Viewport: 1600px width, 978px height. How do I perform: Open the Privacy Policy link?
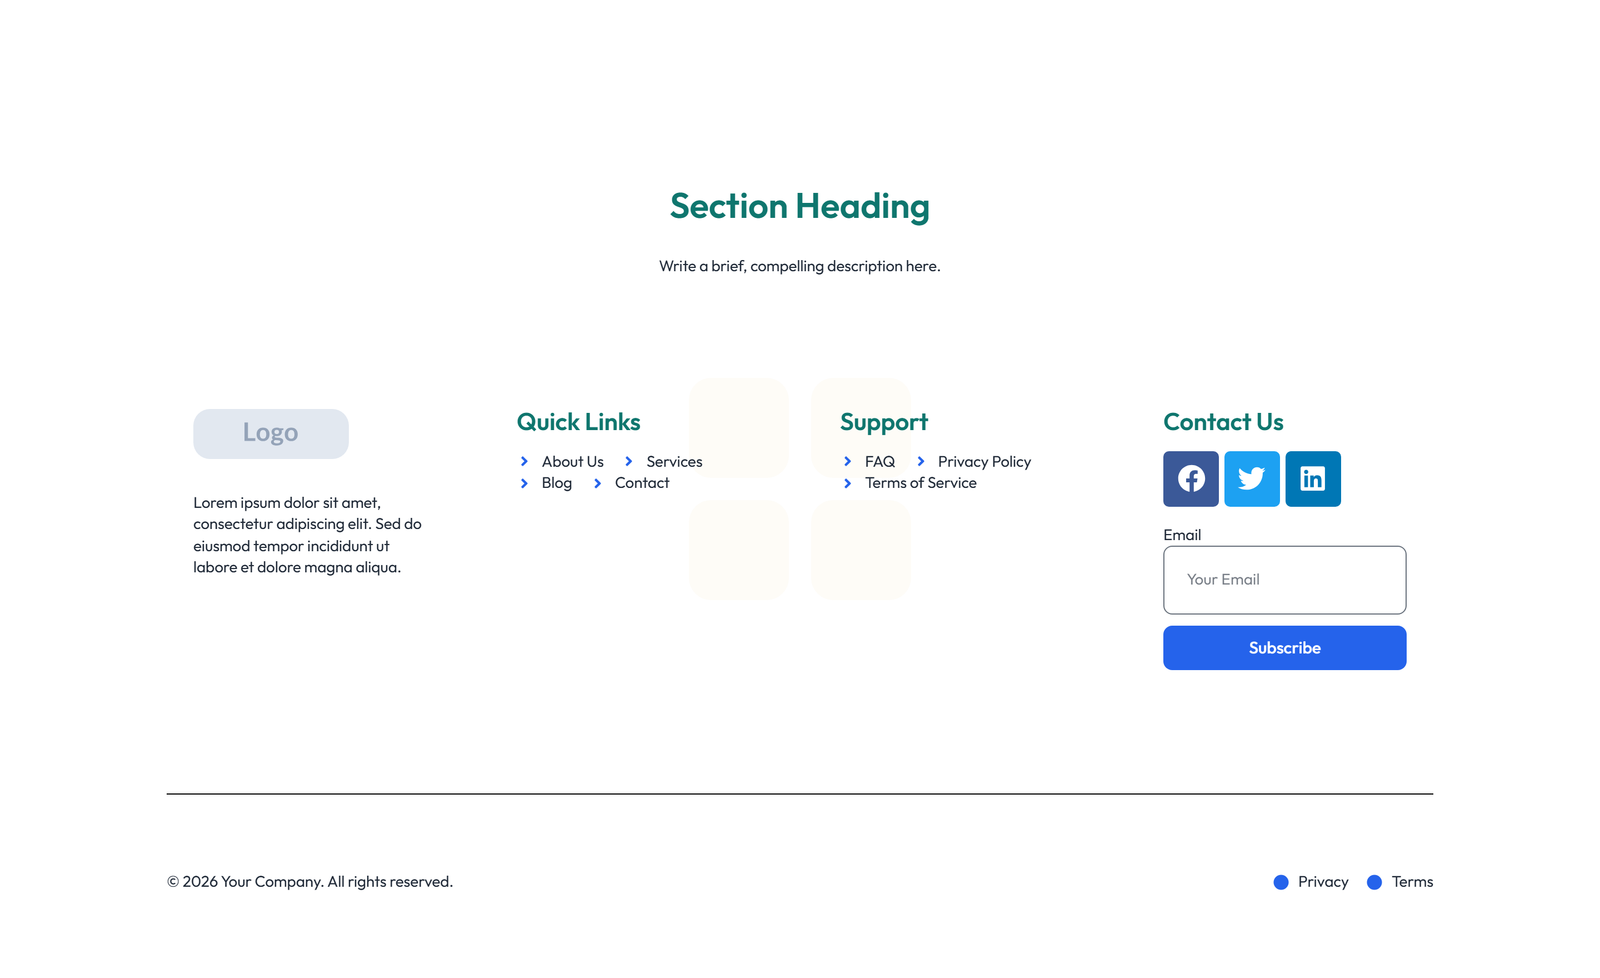(x=984, y=461)
